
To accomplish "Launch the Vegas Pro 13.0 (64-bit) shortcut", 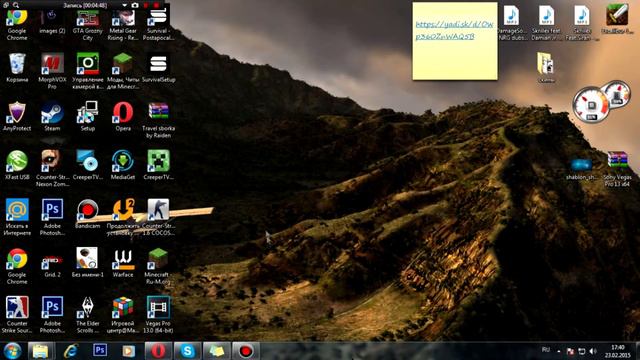I will coord(158,314).
